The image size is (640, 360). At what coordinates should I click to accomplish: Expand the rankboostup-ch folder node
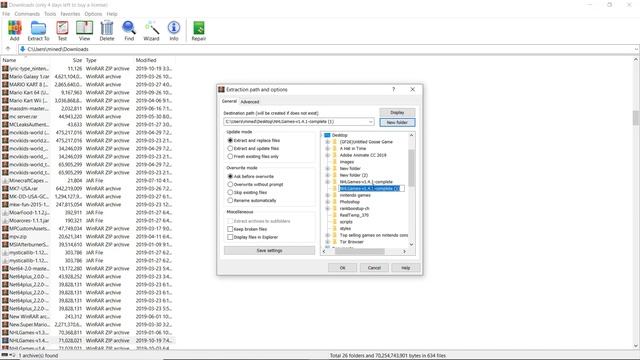[x=327, y=209]
